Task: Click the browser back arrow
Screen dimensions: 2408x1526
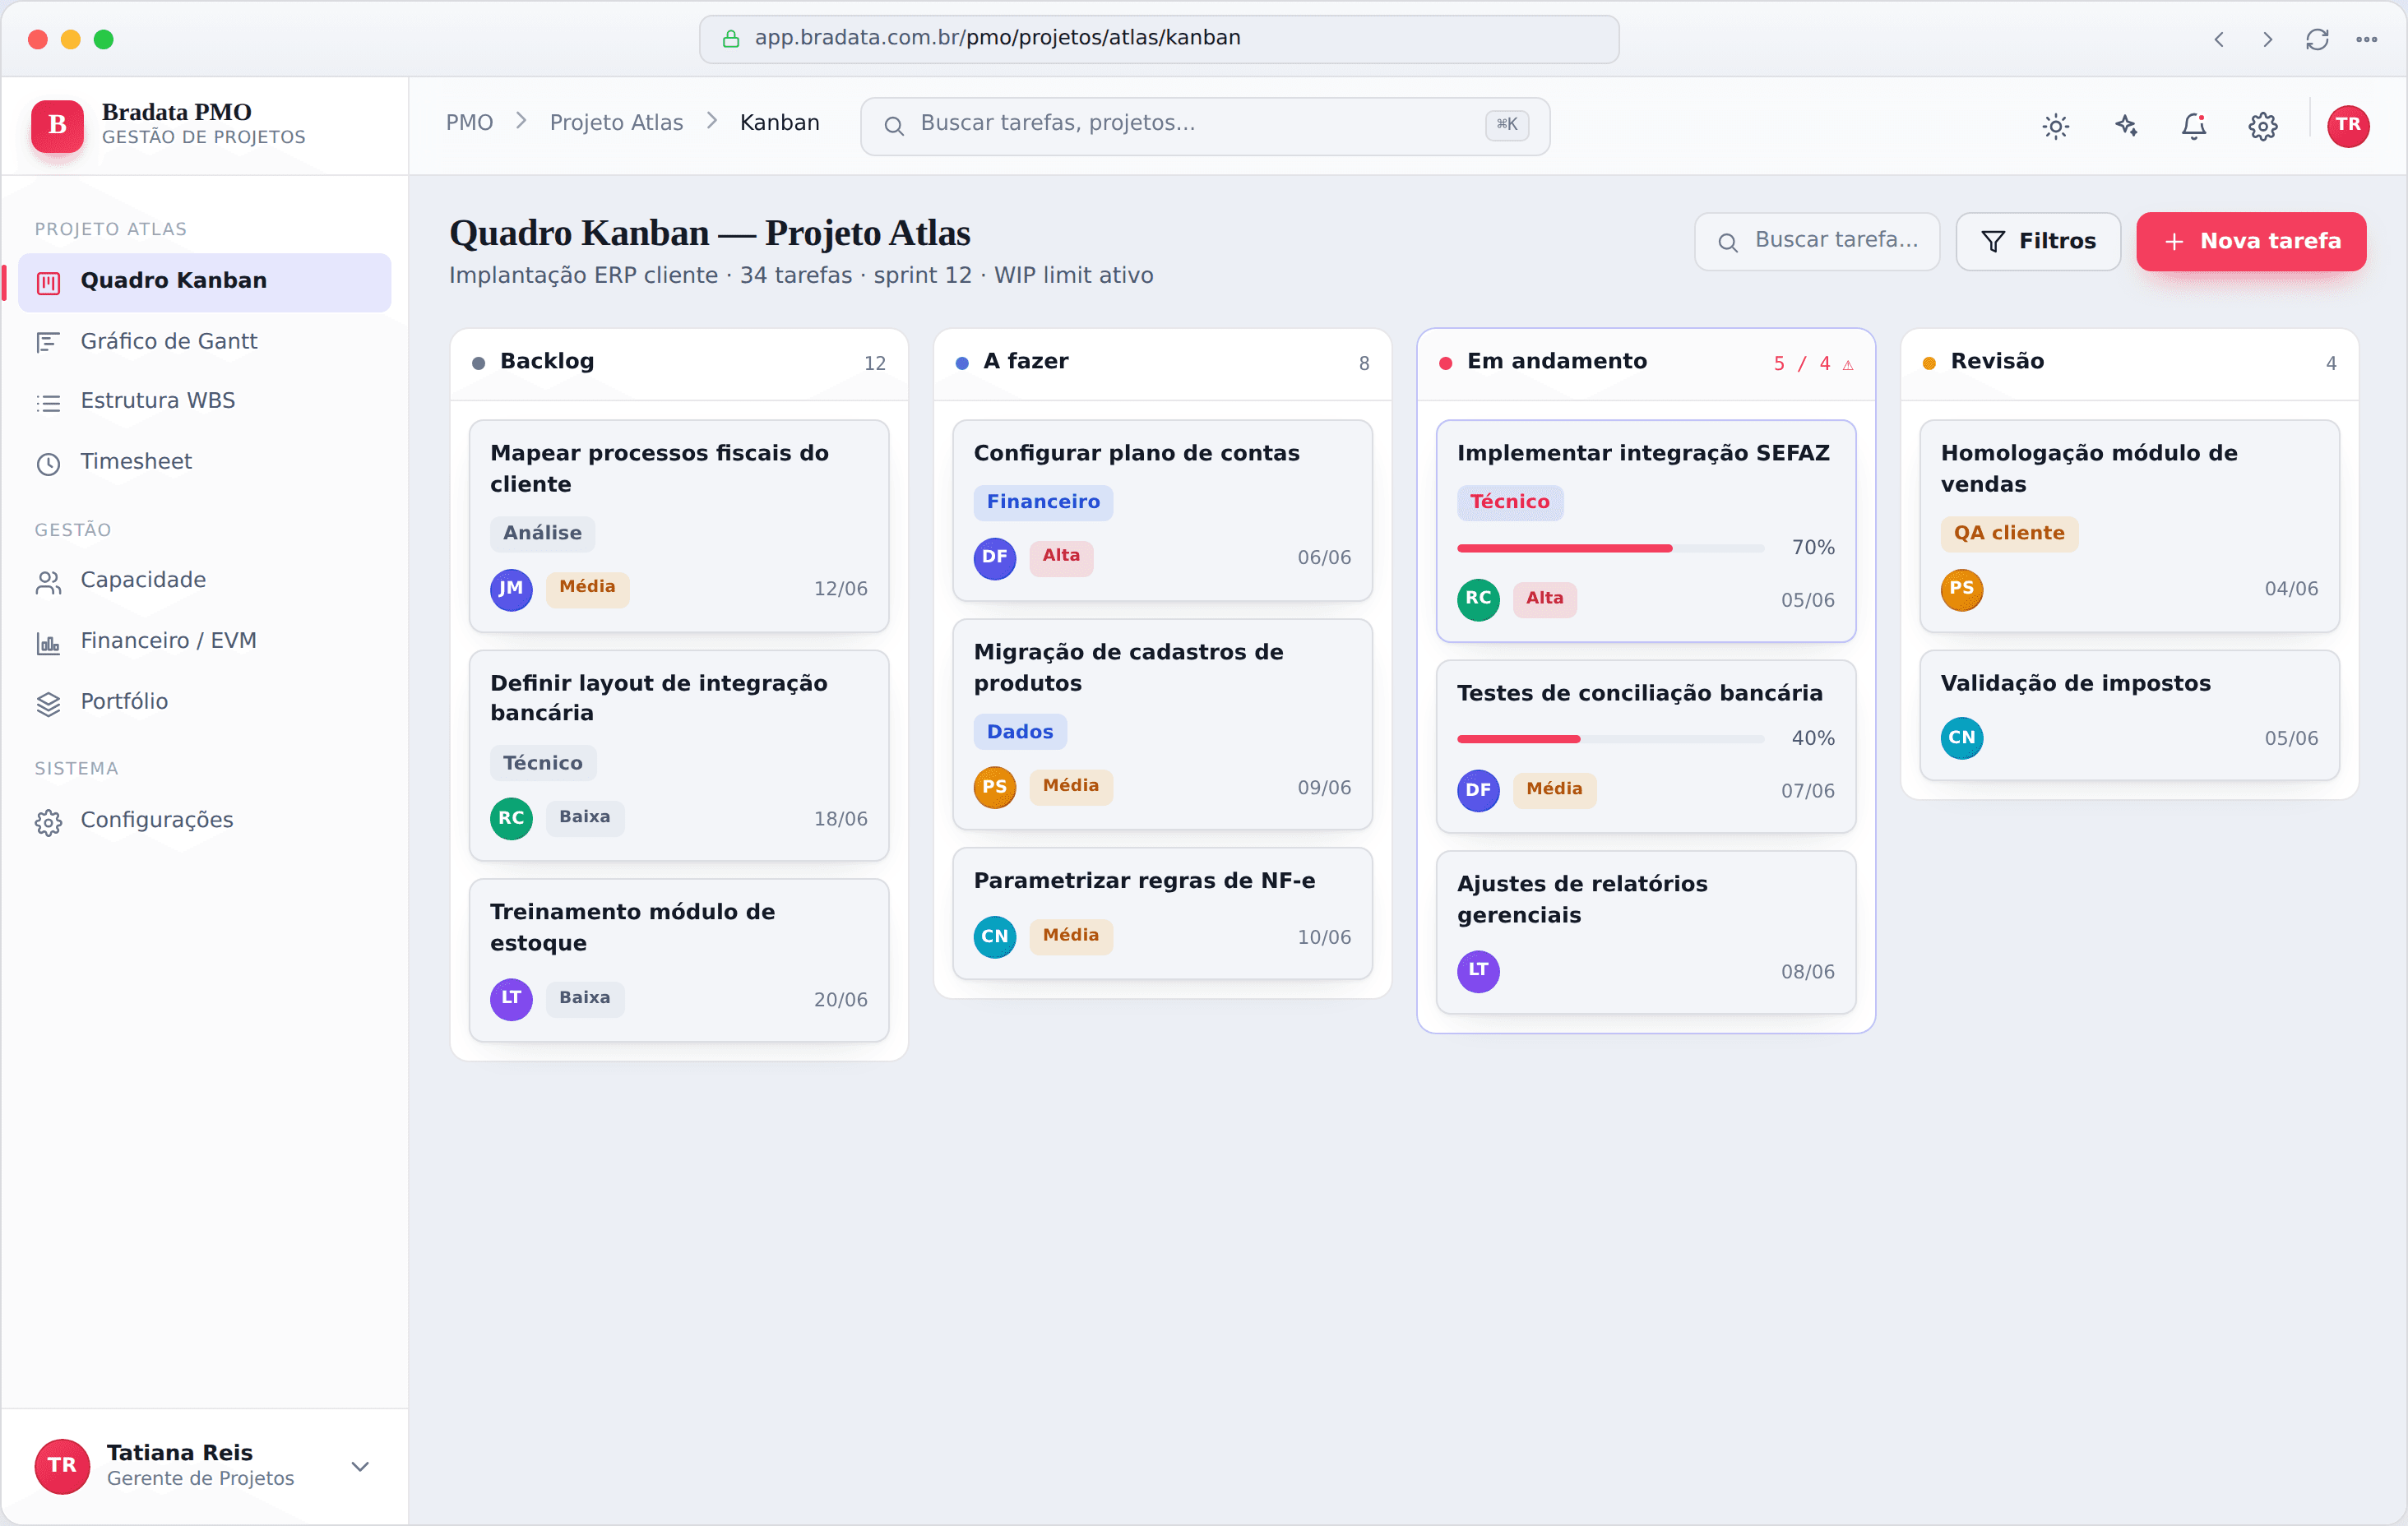Action: [x=2218, y=40]
